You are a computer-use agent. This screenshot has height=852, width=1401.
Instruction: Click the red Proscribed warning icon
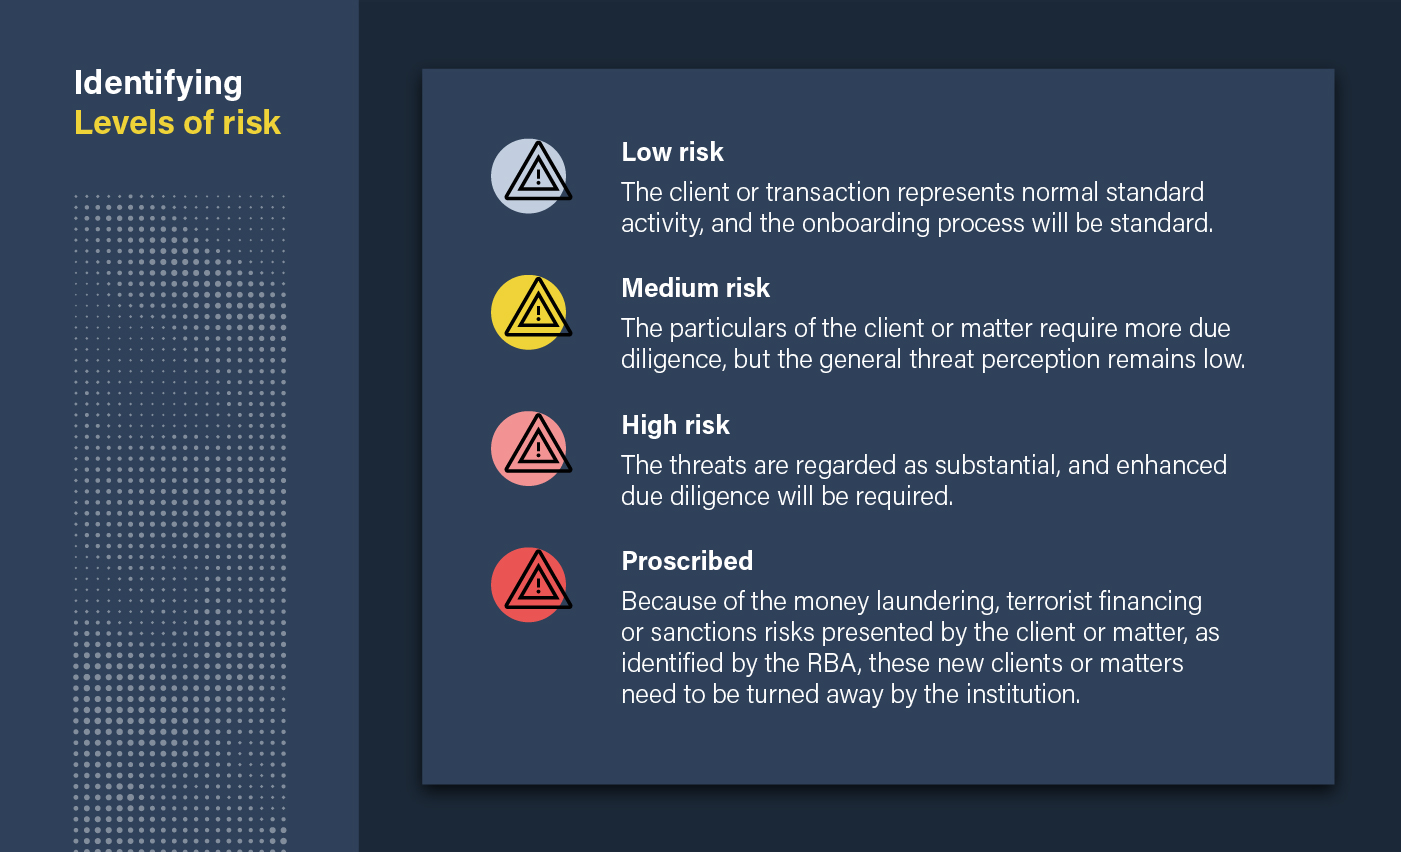click(531, 584)
